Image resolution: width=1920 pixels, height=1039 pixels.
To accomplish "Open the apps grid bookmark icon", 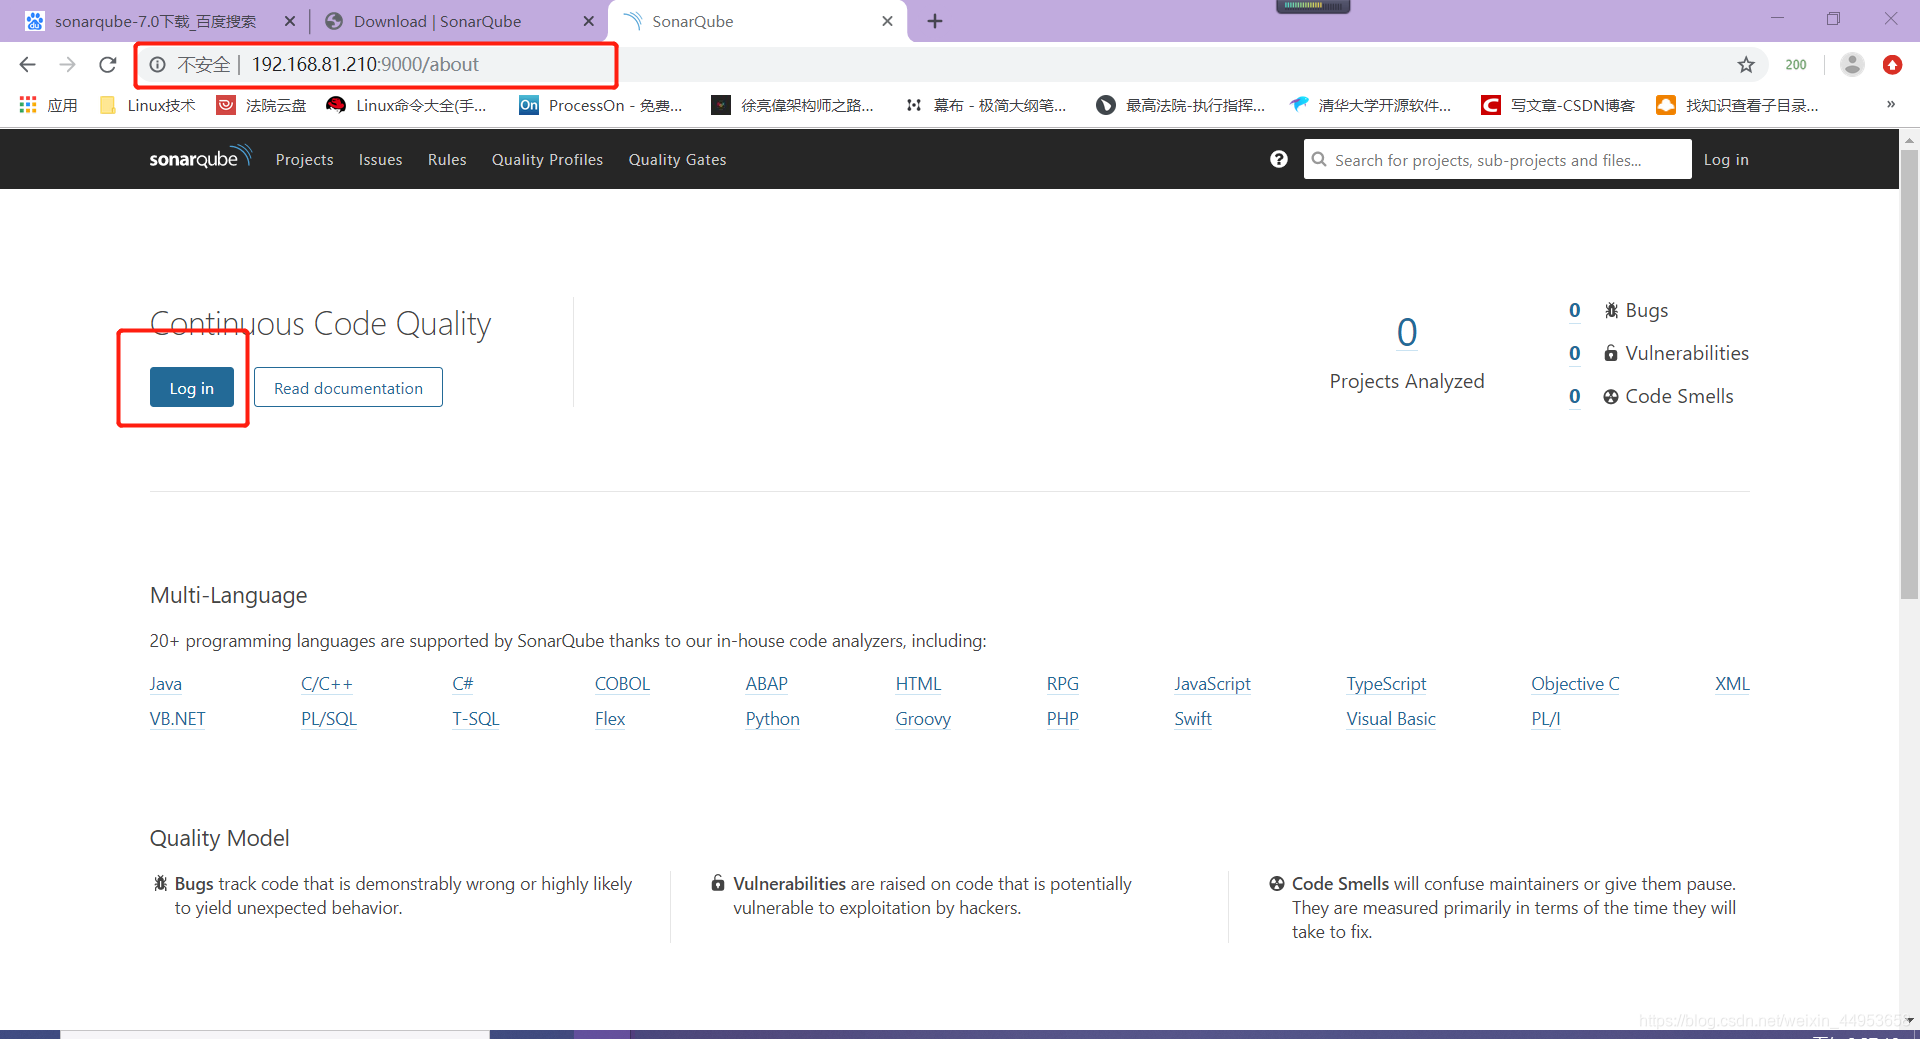I will pyautogui.click(x=28, y=105).
